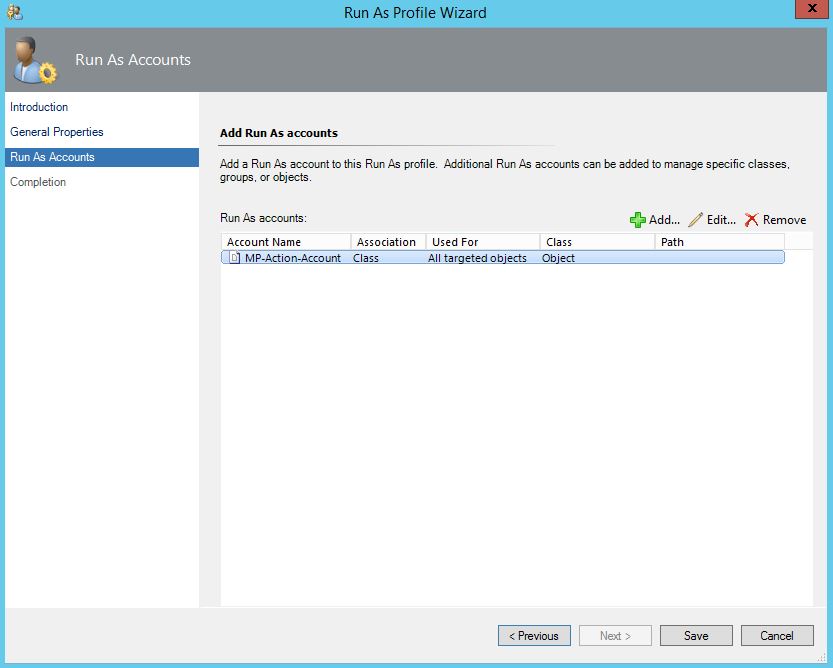The height and width of the screenshot is (668, 833).
Task: Sort by the Association column header
Action: point(388,242)
